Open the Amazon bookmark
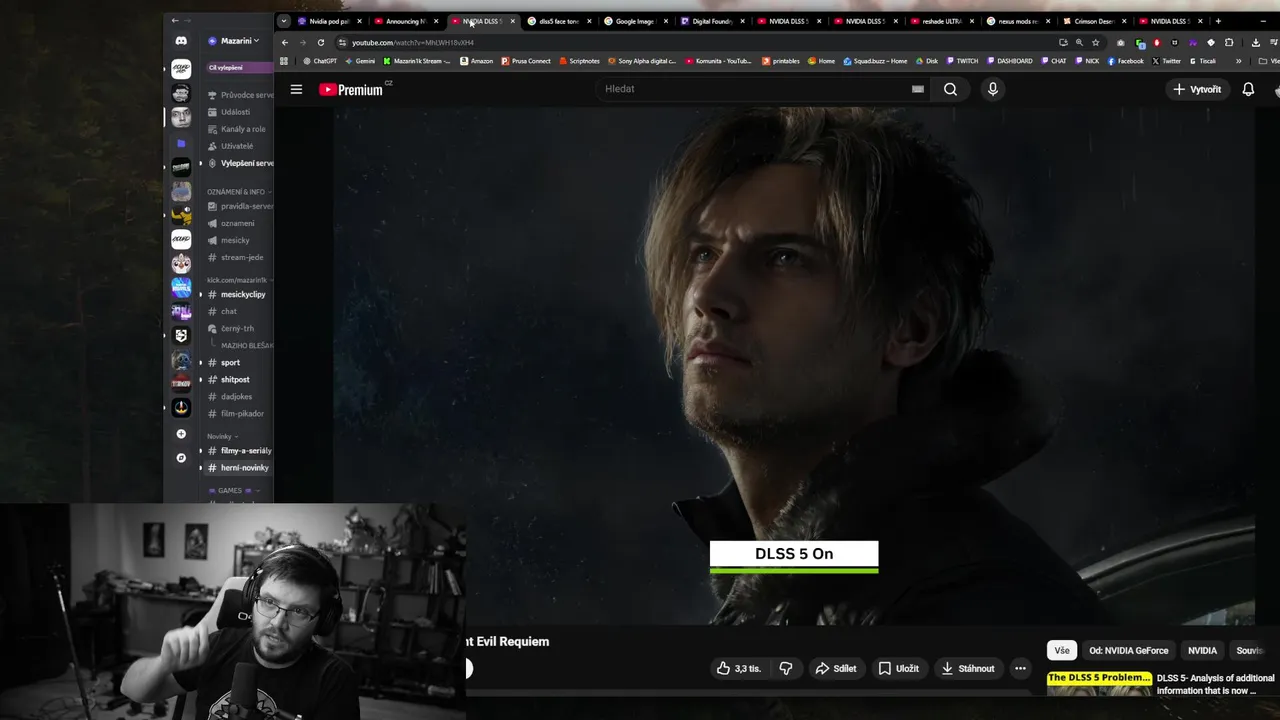The height and width of the screenshot is (720, 1280). 476,61
